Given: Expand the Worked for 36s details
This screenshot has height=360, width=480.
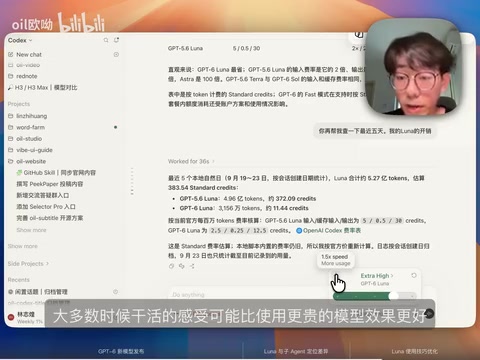Looking at the screenshot, I should (x=191, y=161).
